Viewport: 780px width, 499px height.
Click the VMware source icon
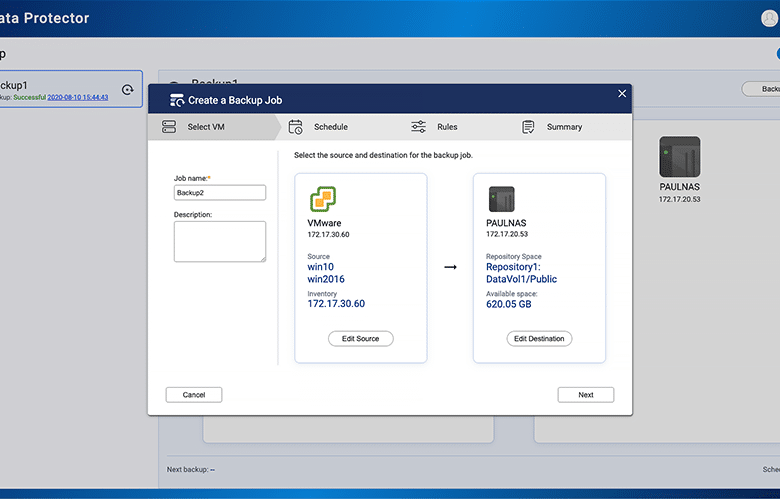coord(323,199)
